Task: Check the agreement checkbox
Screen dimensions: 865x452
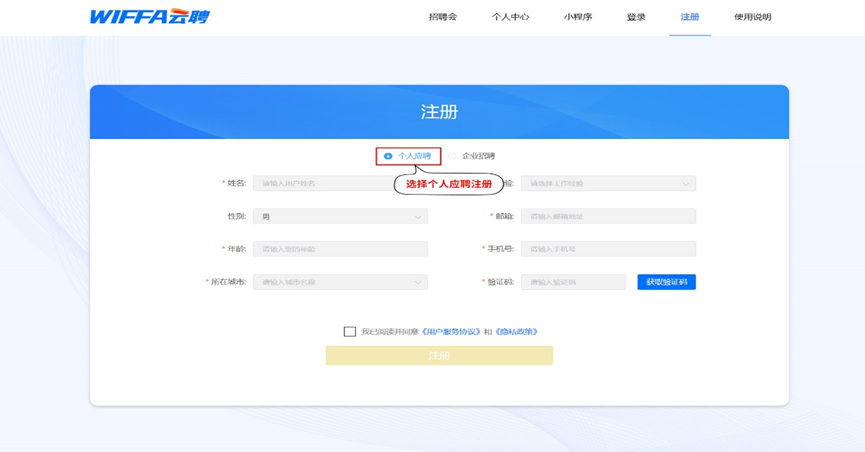Action: 349,332
